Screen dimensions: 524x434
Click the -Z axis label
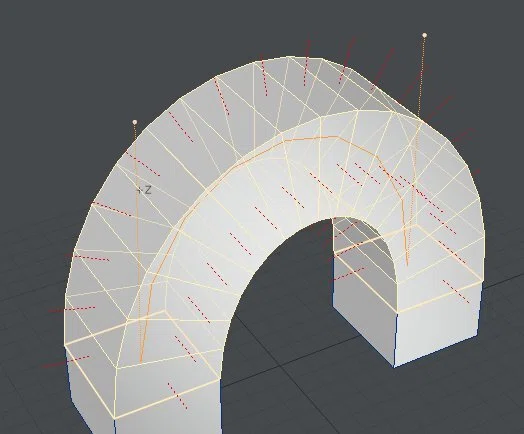145,190
